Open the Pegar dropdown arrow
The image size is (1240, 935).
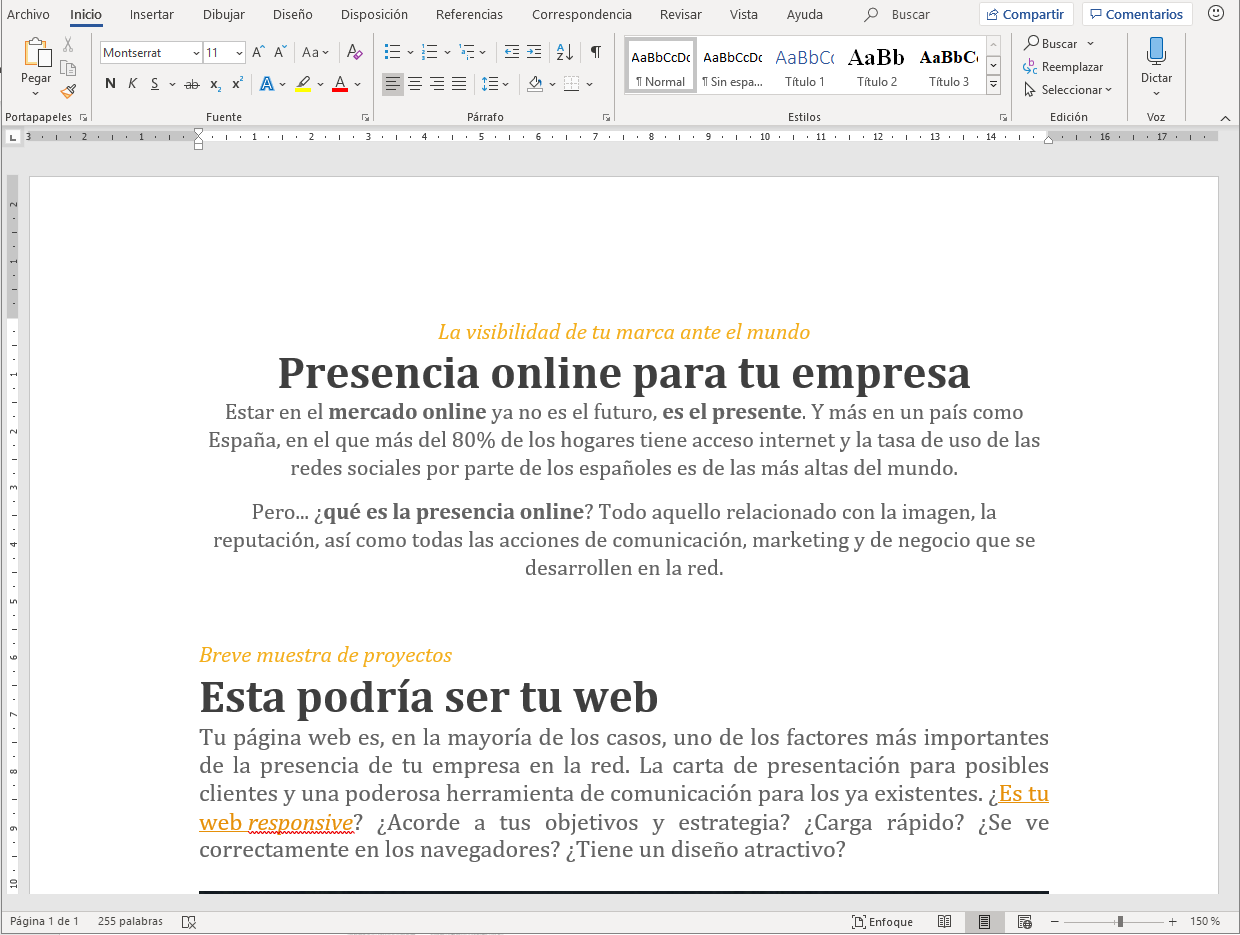click(x=36, y=93)
